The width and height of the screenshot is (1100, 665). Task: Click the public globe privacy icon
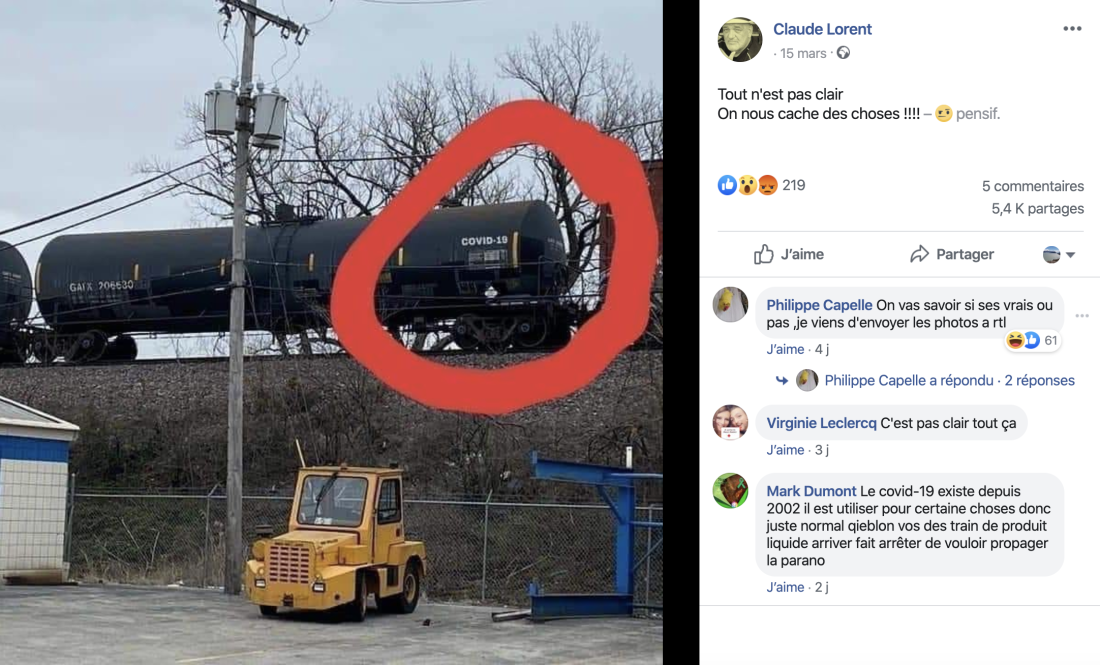(843, 53)
